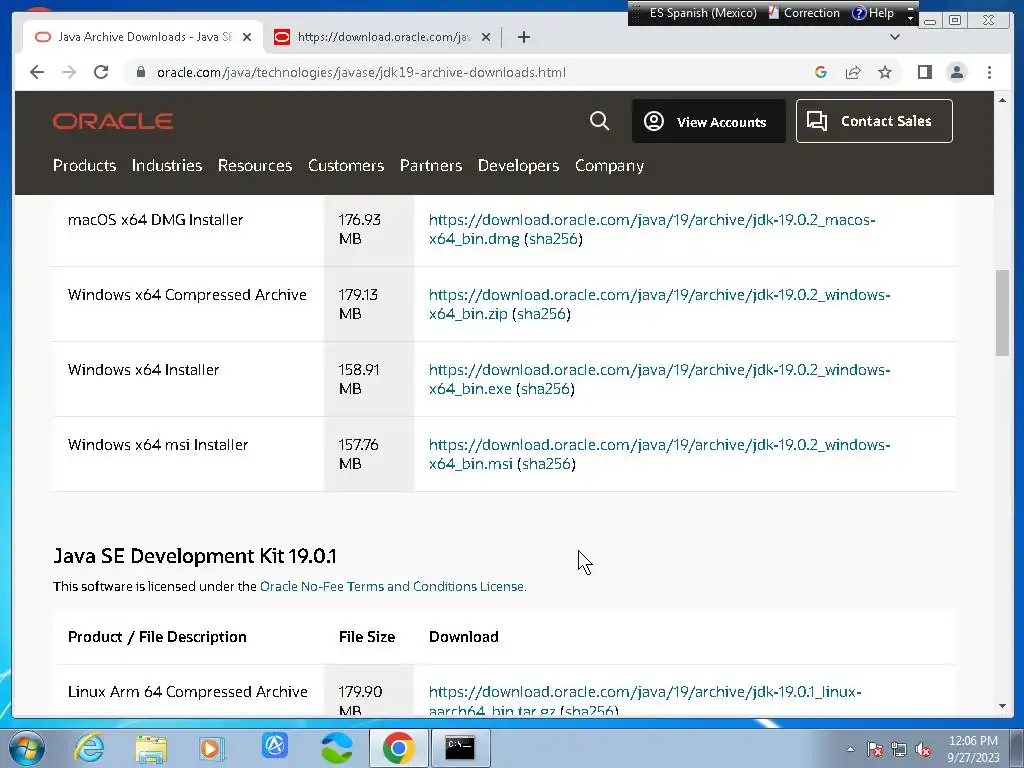Screen dimensions: 1024x768
Task: Open sha256 link for macOS dmg
Action: click(553, 239)
